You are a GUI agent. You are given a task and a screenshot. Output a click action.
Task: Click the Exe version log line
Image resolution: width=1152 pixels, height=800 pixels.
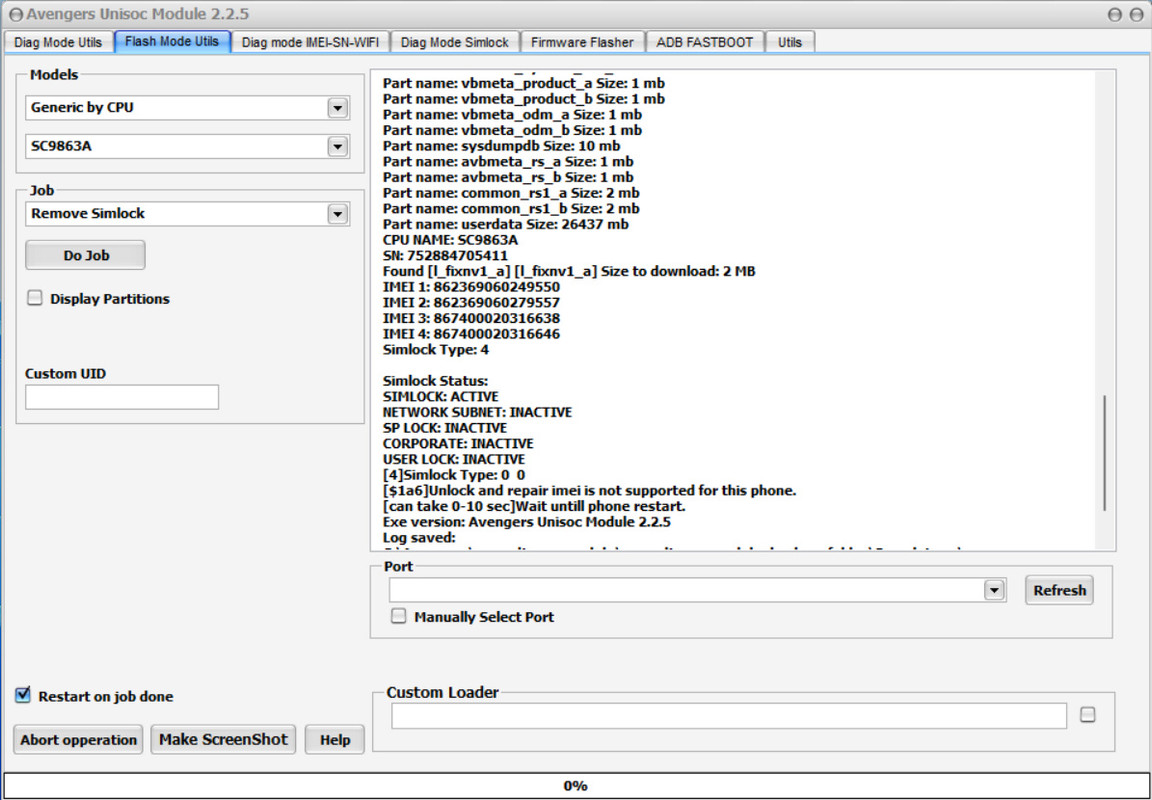[x=527, y=522]
